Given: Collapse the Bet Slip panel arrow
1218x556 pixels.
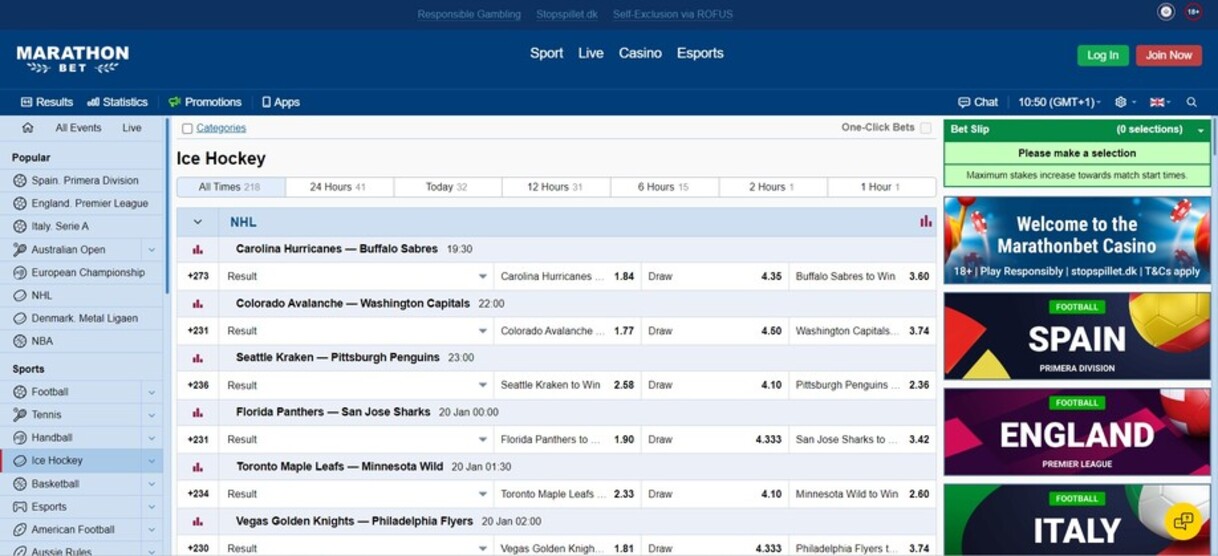Looking at the screenshot, I should point(1201,130).
